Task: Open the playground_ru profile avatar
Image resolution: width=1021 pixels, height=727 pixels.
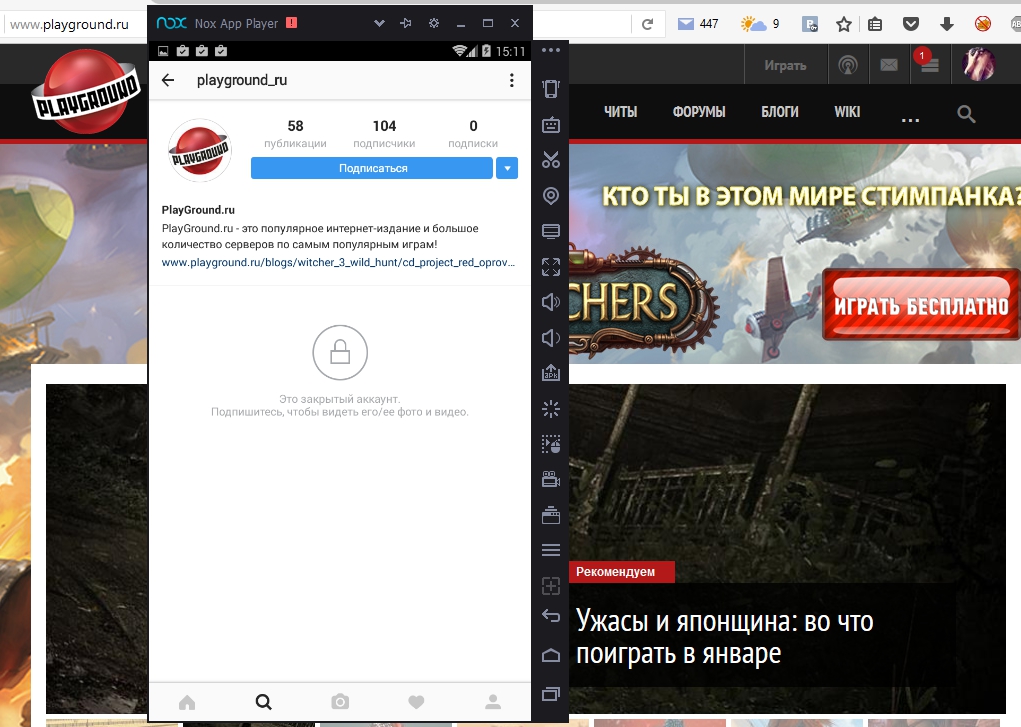Action: [x=201, y=150]
